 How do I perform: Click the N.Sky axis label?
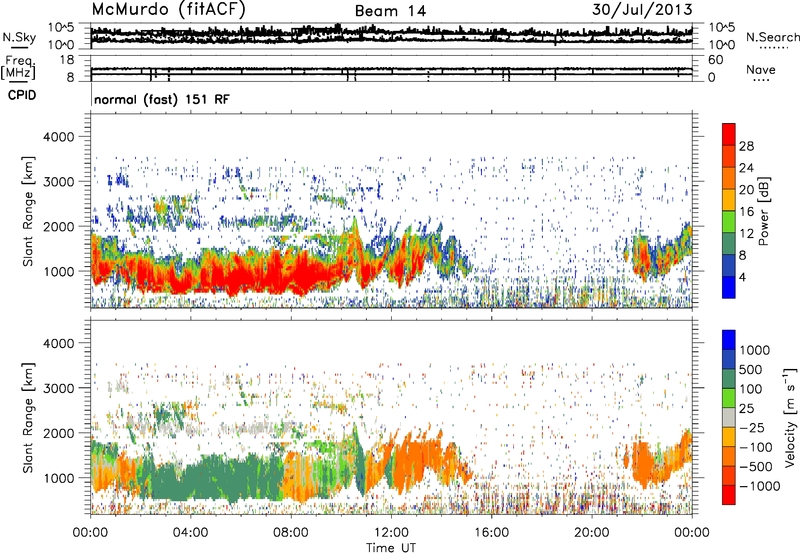tap(19, 37)
